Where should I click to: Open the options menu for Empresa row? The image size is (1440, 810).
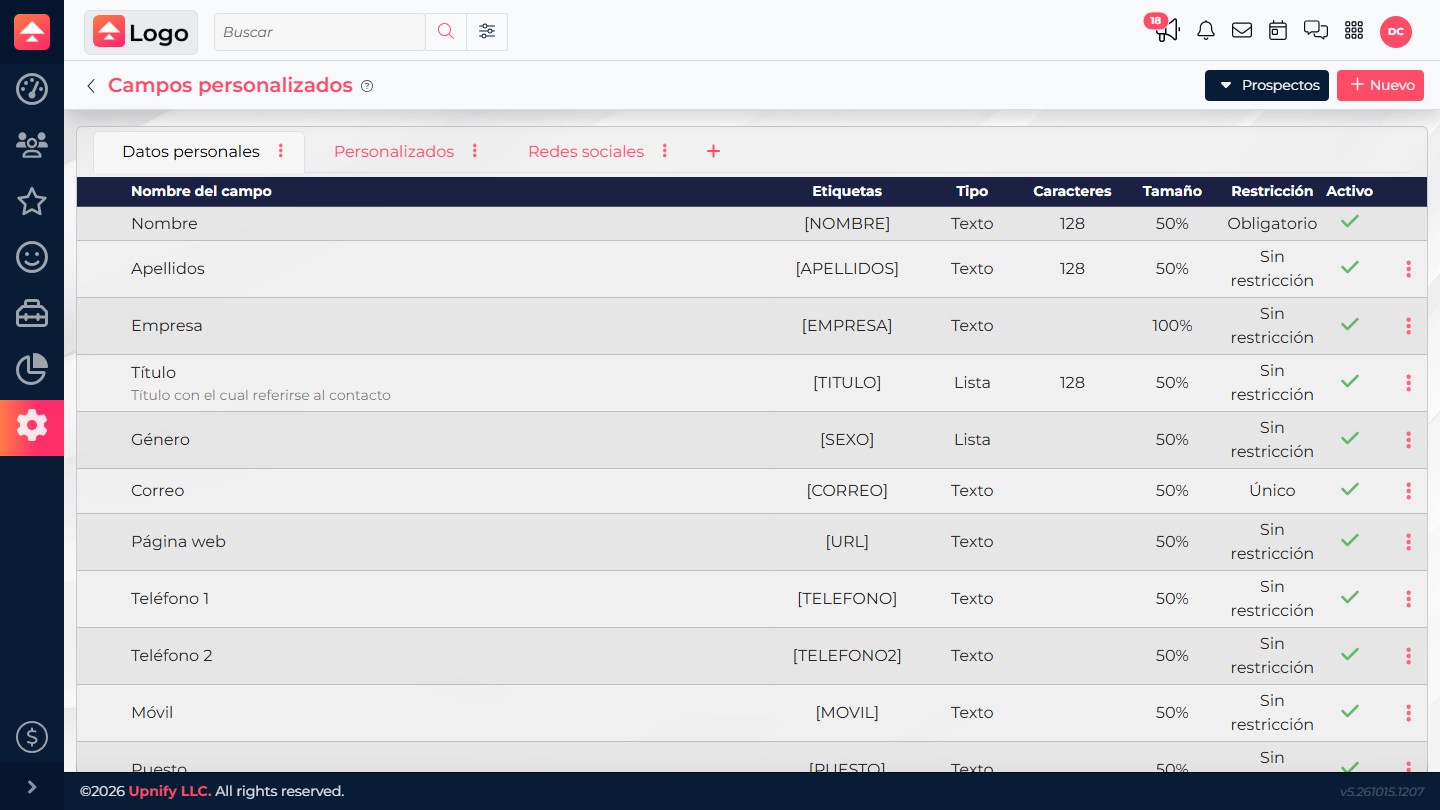point(1408,326)
